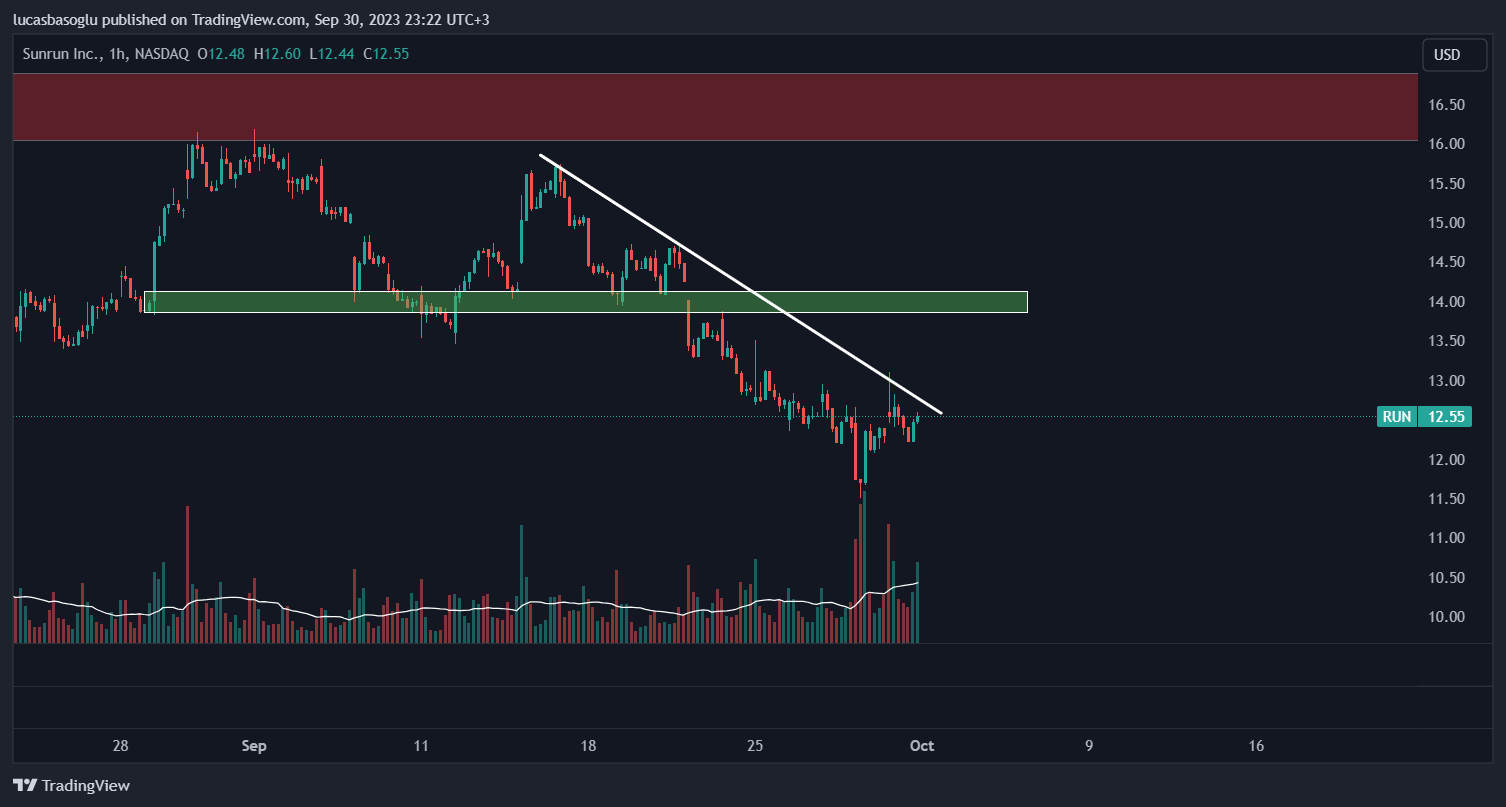The height and width of the screenshot is (807, 1506).
Task: Click the 13.00 price axis label
Action: pyautogui.click(x=1447, y=381)
